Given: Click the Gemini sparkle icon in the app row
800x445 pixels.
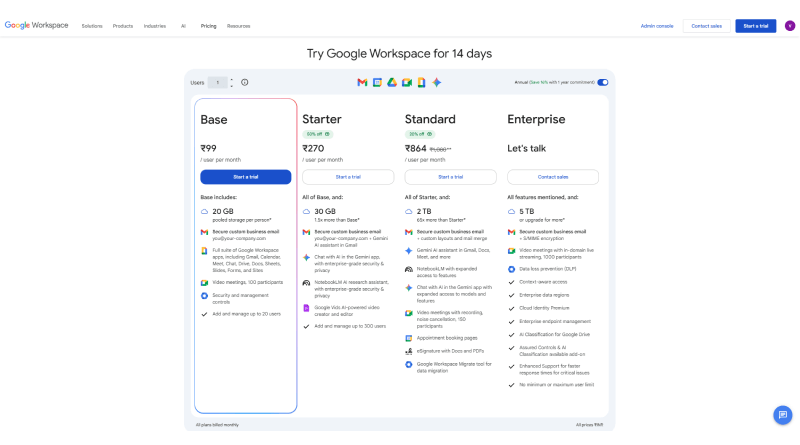Looking at the screenshot, I should point(437,82).
